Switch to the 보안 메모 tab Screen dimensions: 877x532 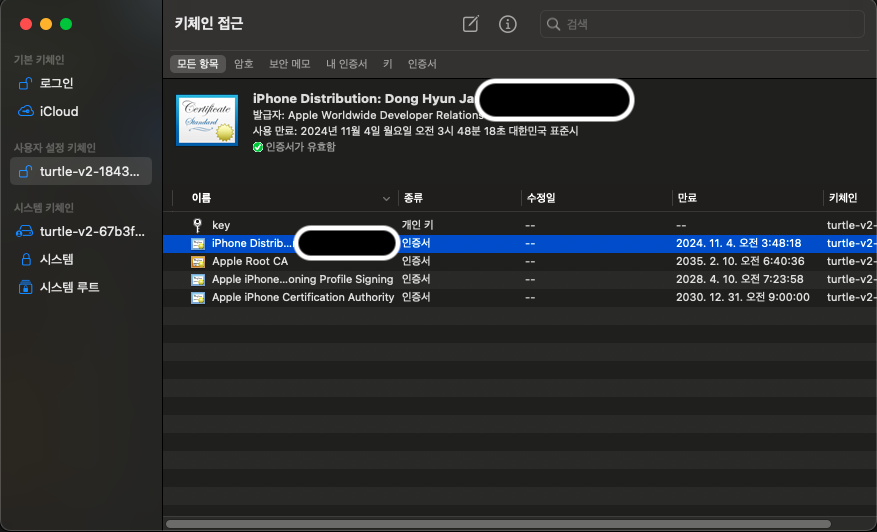pyautogui.click(x=289, y=64)
